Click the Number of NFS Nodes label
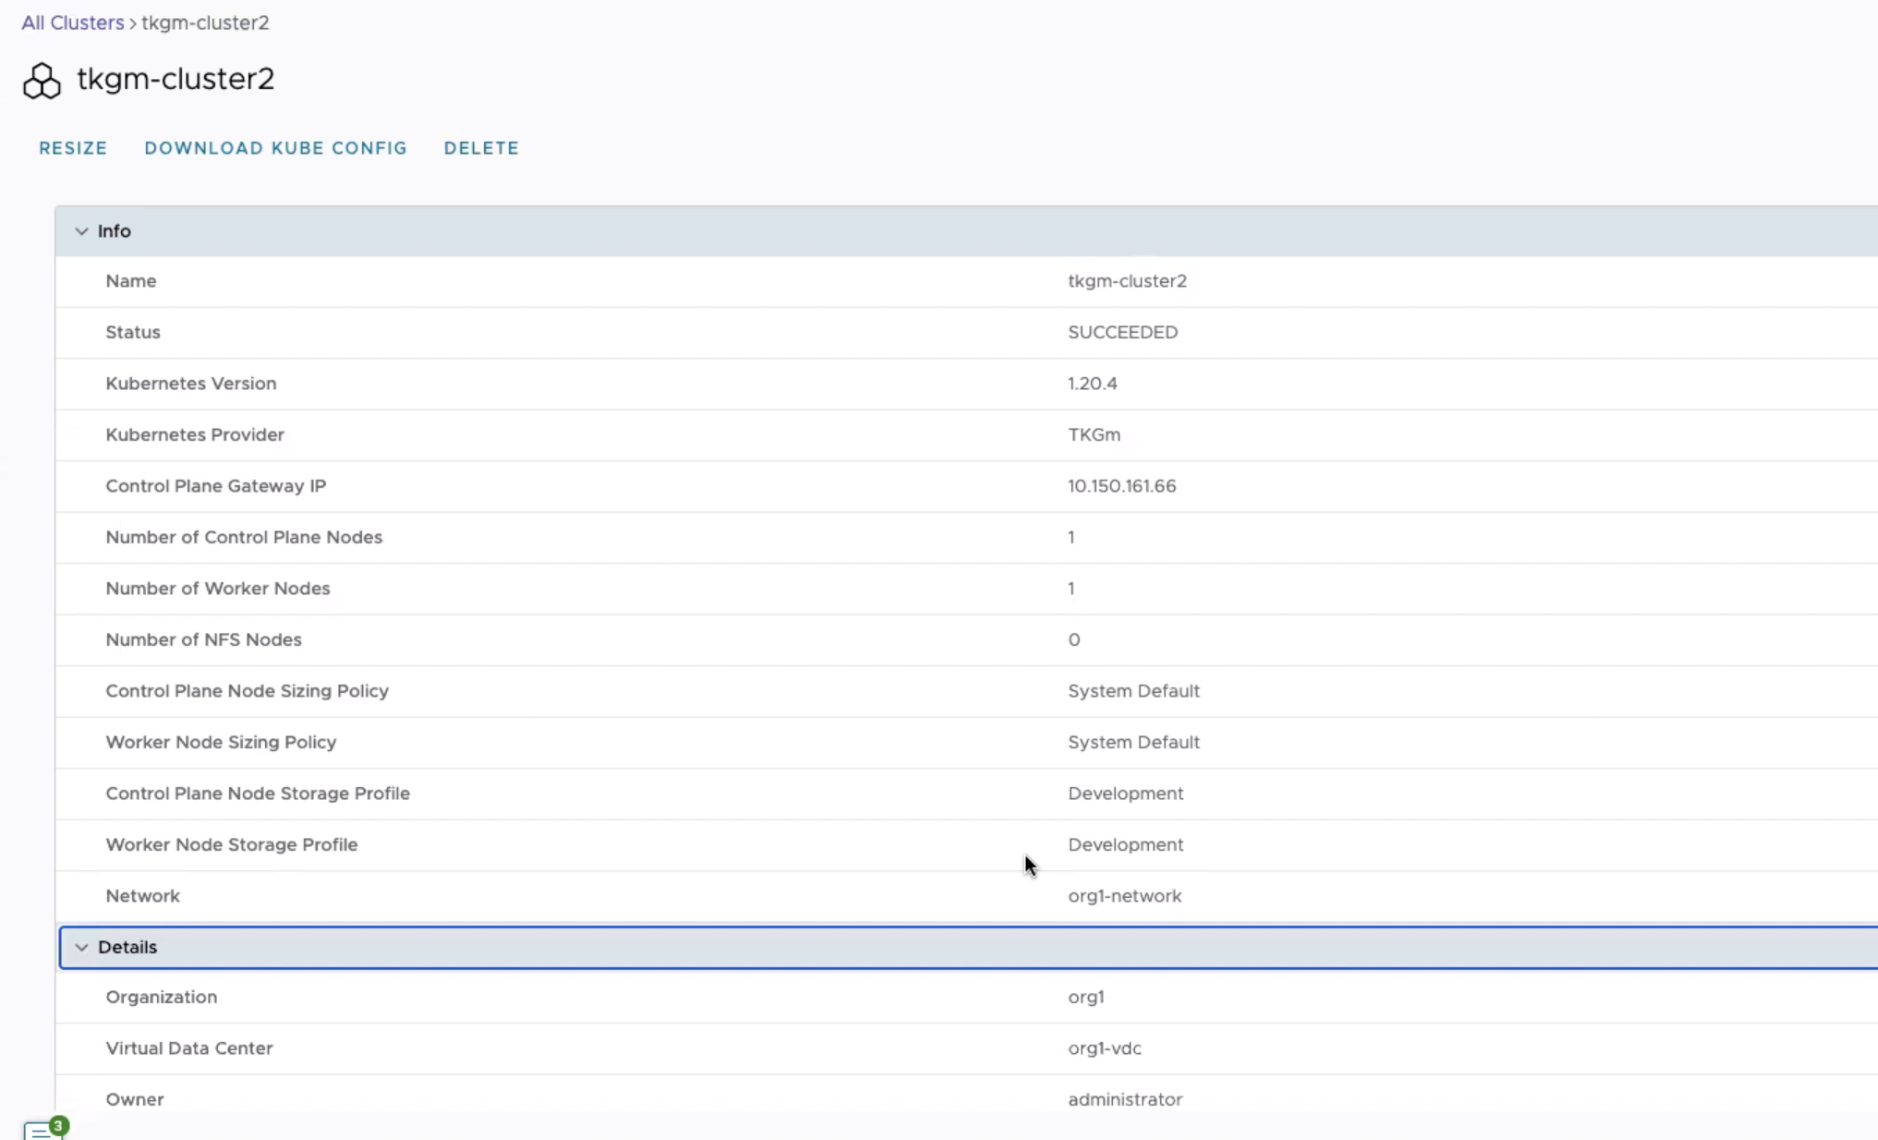 [203, 640]
